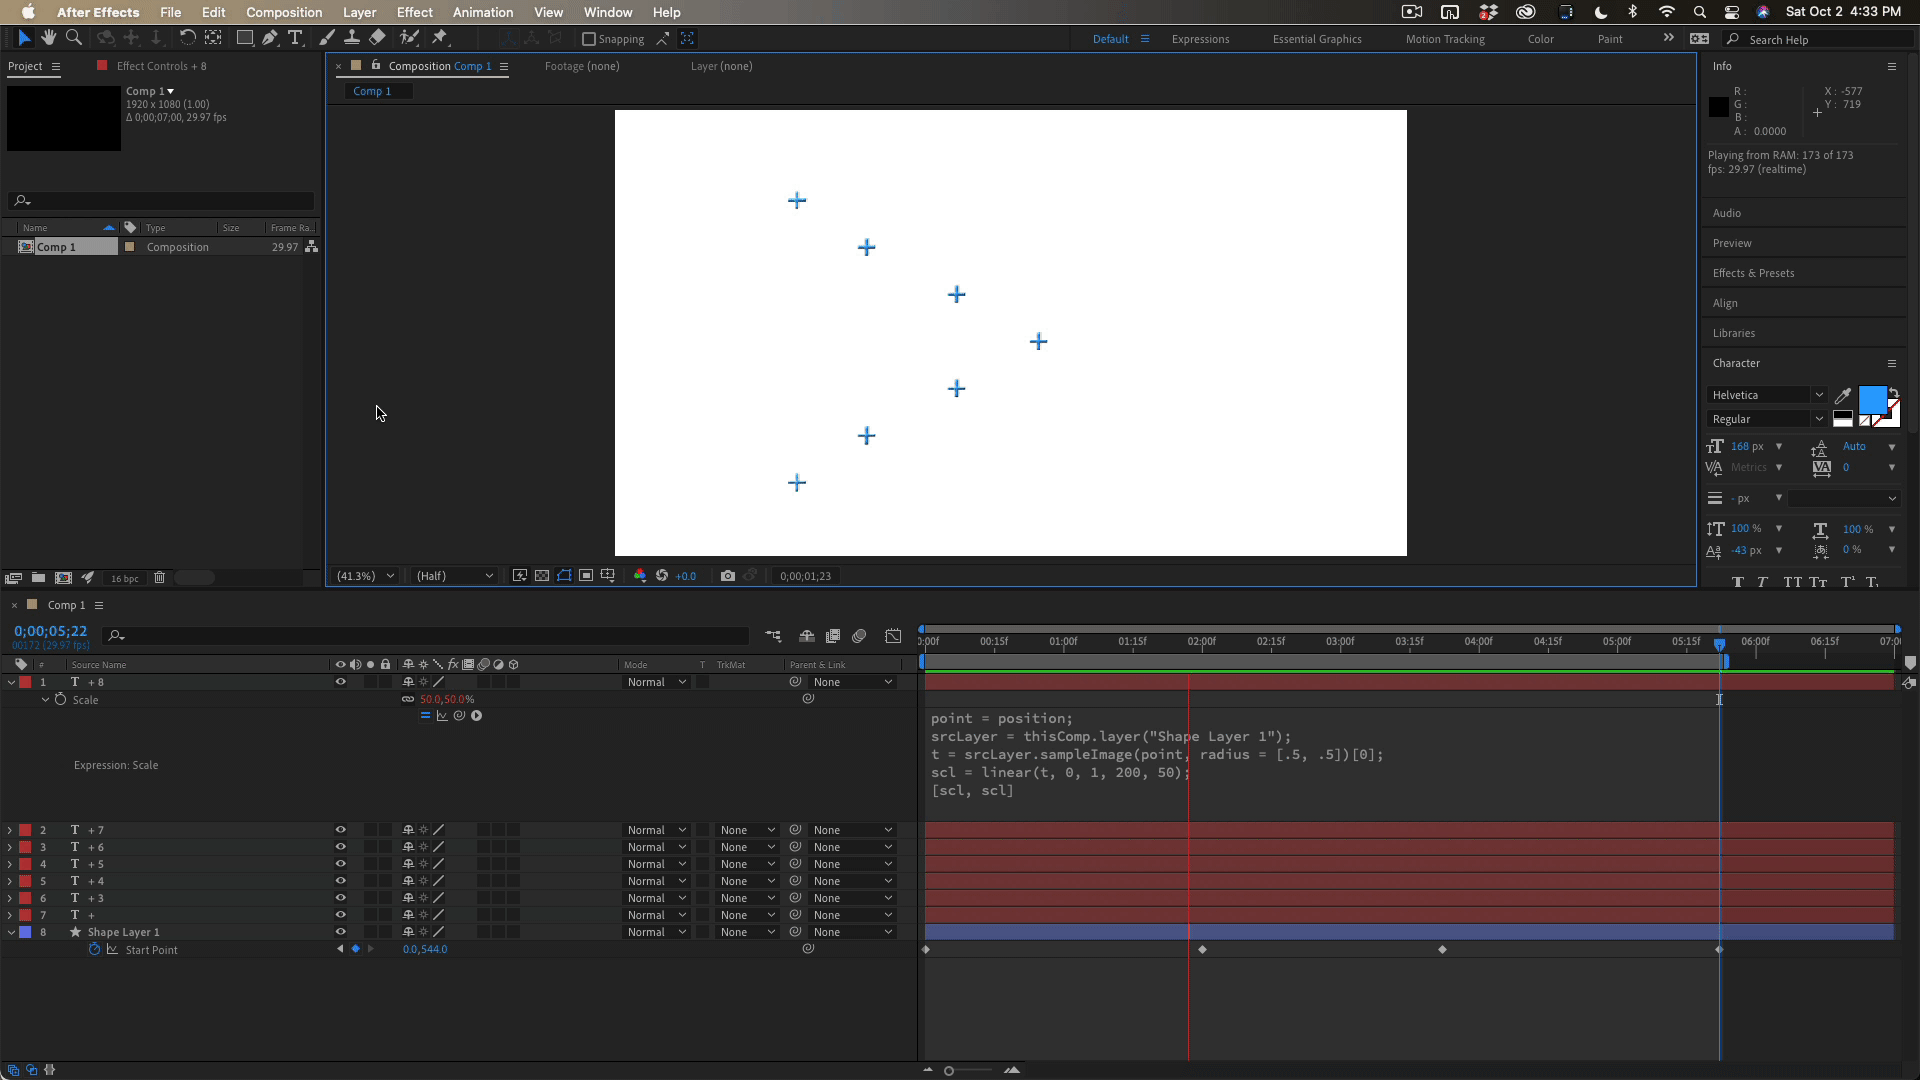Viewport: 1920px width, 1080px height.
Task: Select the Zoom magnifier tool
Action: [x=73, y=38]
